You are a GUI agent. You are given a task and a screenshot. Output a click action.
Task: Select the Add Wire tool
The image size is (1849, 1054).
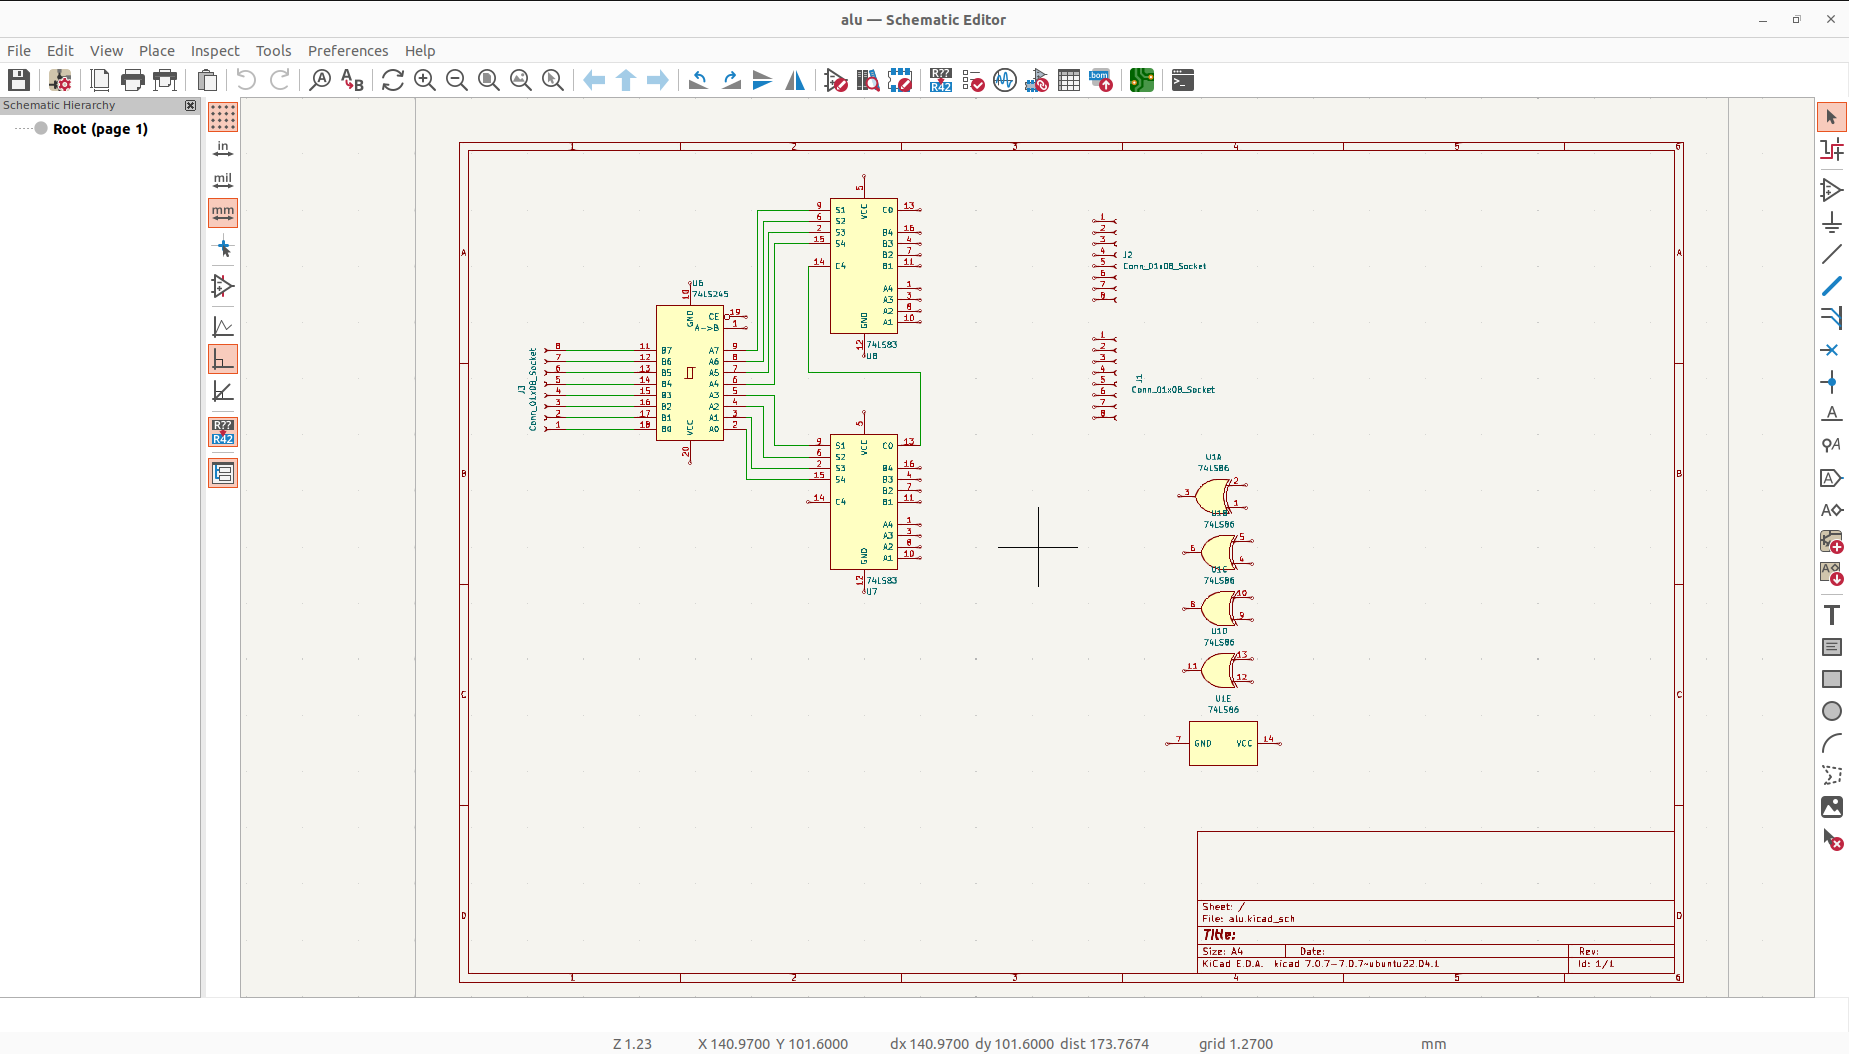(1831, 255)
